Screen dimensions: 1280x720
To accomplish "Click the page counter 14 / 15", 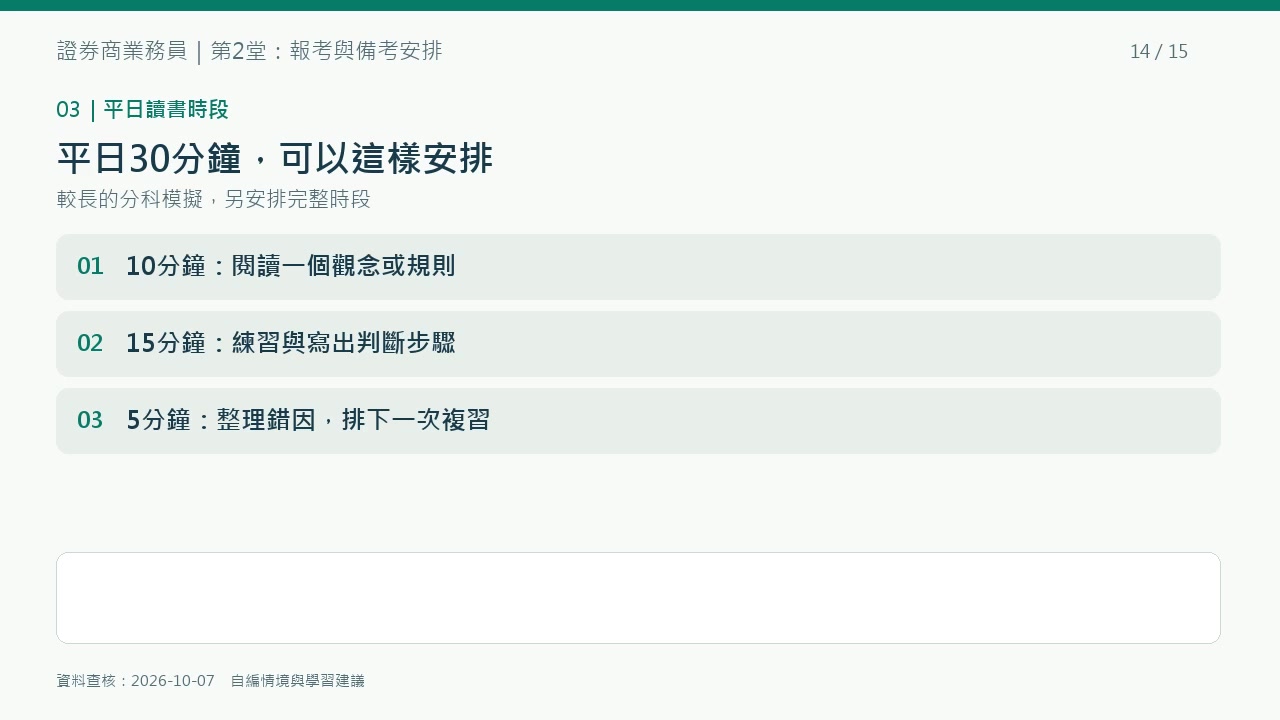I will [1159, 52].
